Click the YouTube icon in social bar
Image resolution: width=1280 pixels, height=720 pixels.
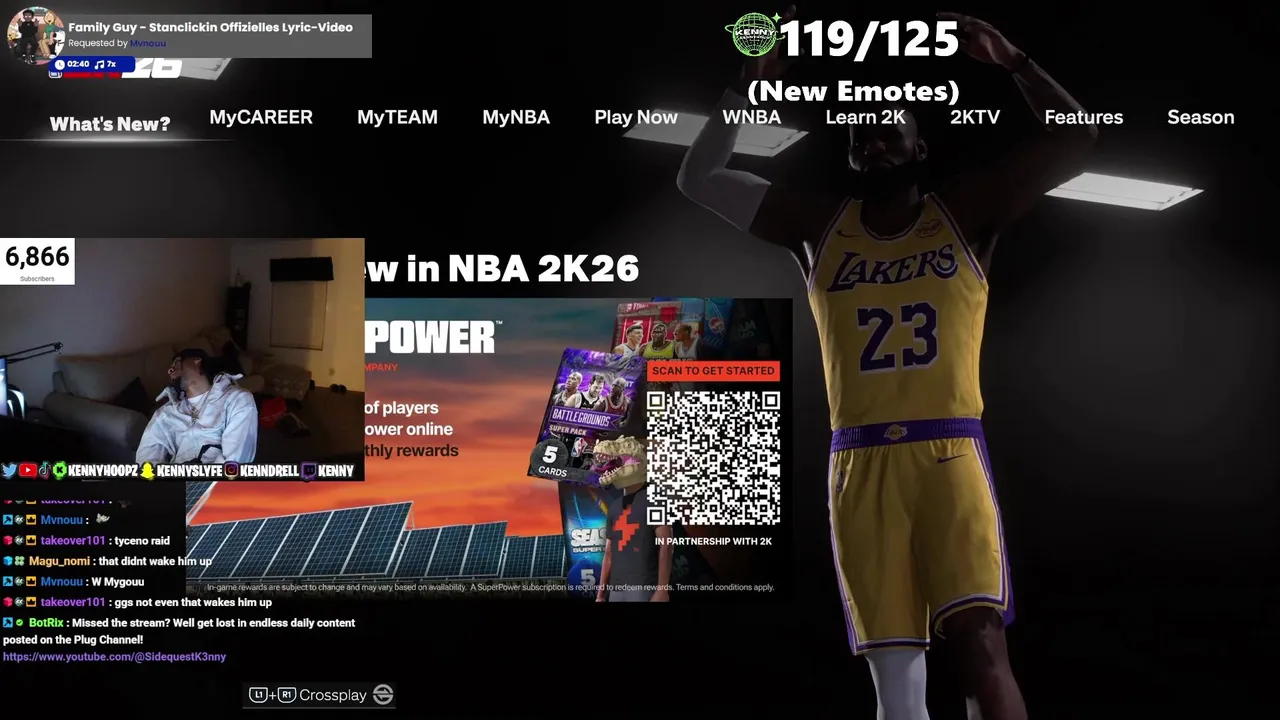[x=27, y=470]
